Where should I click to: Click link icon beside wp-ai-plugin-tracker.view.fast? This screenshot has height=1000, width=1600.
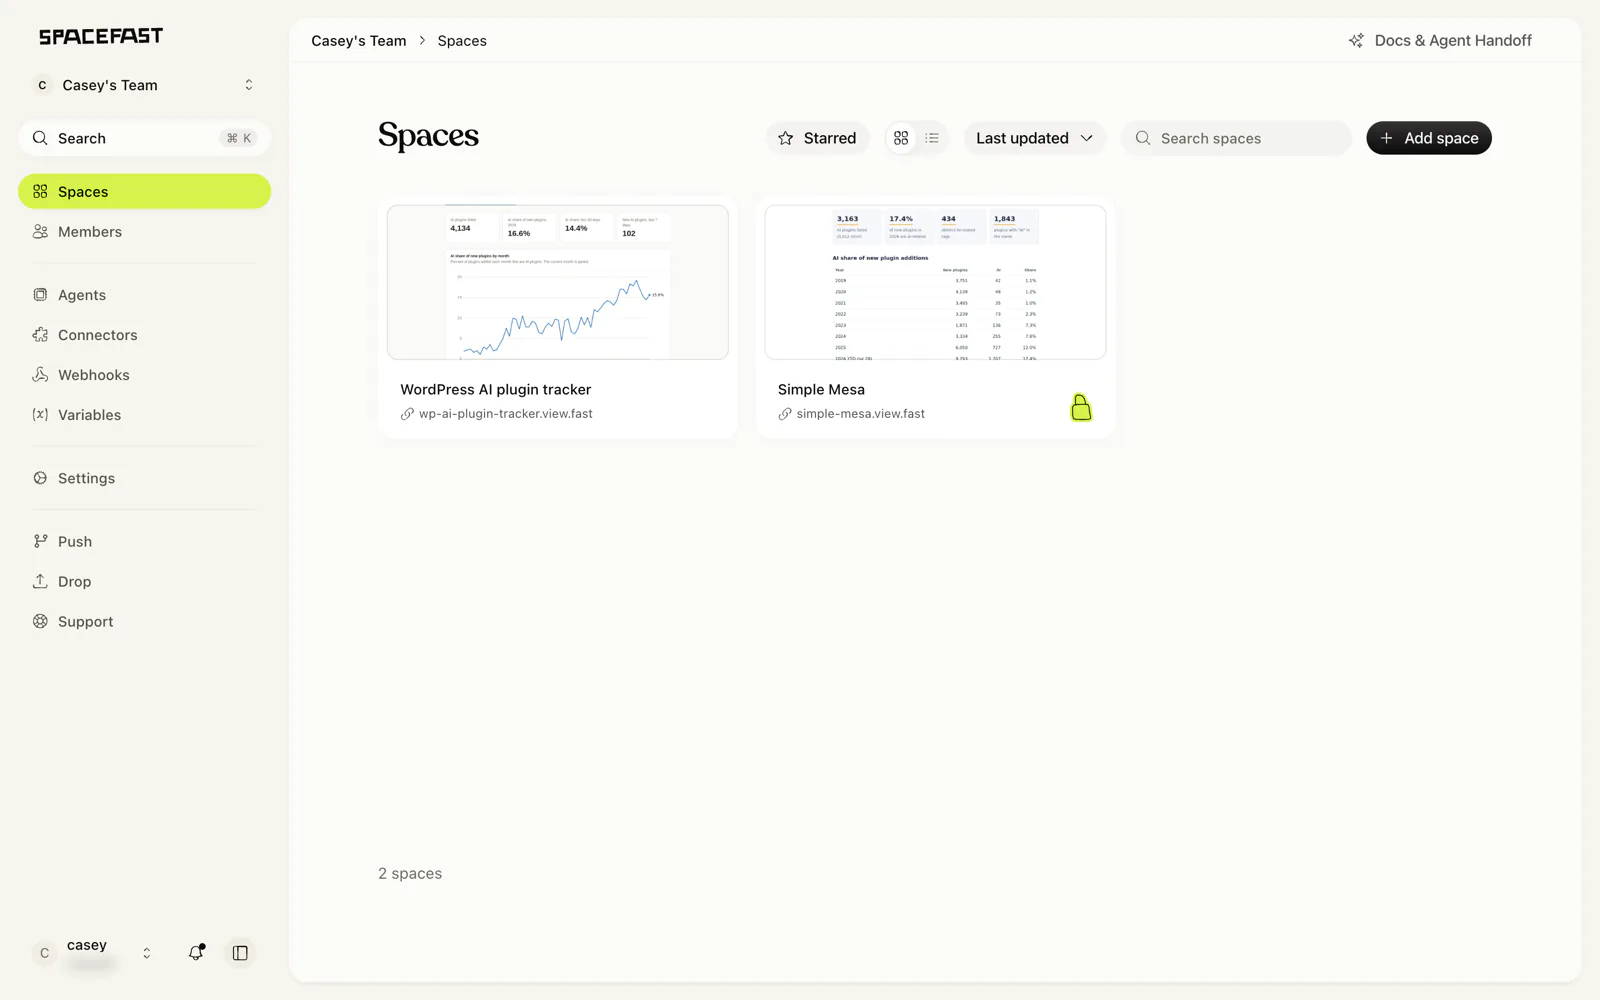(407, 414)
